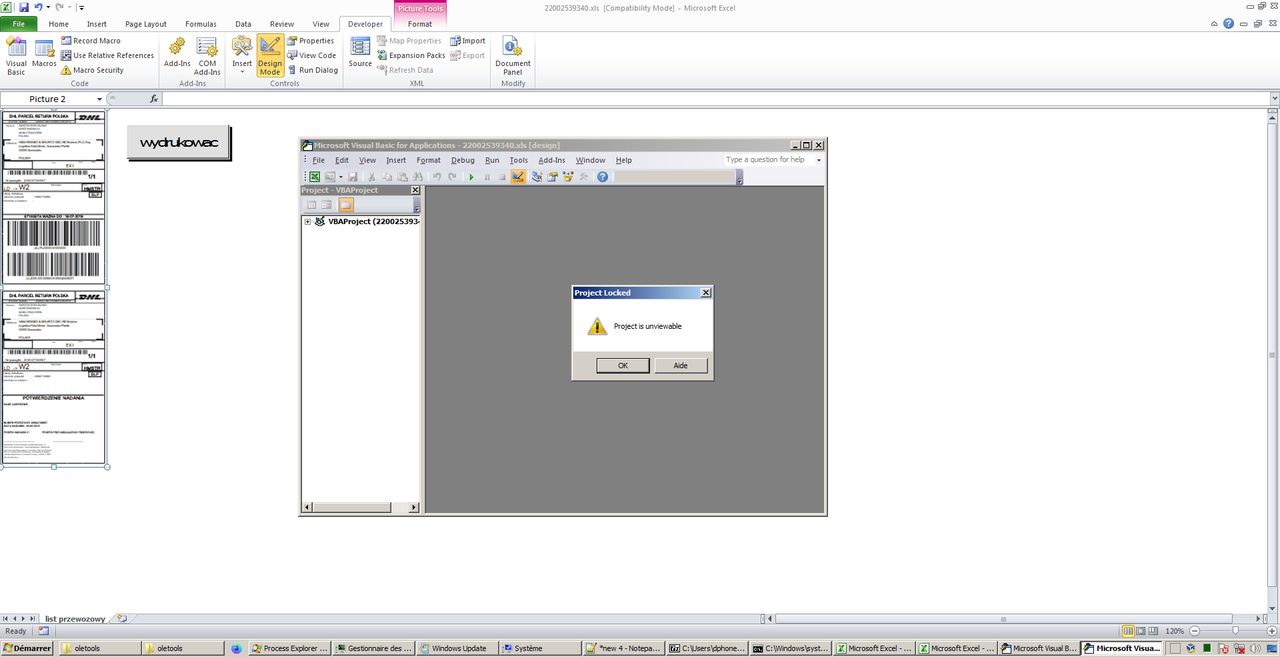Click Save icon in VBA toolbar
The image size is (1280, 657).
[x=353, y=177]
